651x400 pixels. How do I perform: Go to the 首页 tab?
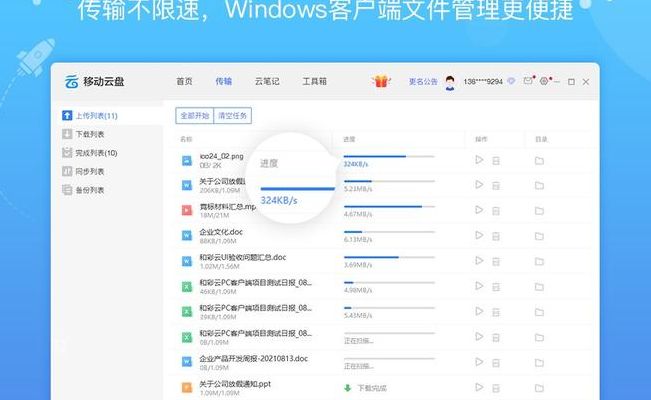tap(184, 81)
